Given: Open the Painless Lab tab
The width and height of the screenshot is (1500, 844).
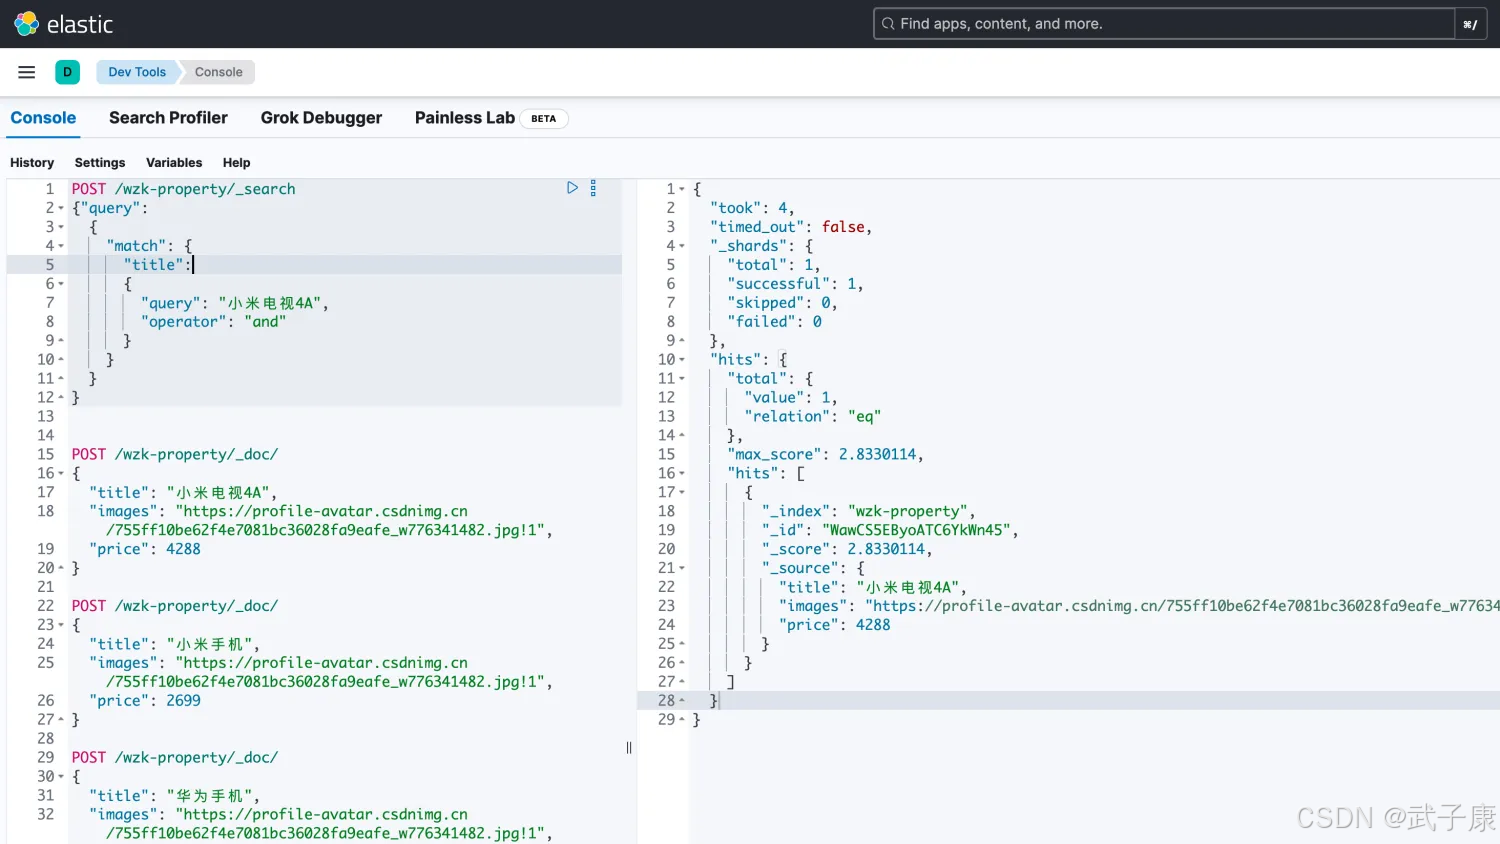Looking at the screenshot, I should (x=464, y=118).
